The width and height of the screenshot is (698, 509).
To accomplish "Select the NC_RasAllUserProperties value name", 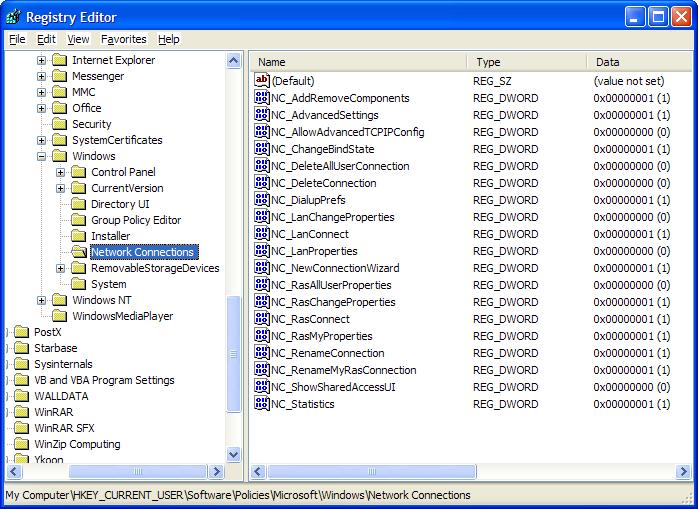I will pos(331,285).
